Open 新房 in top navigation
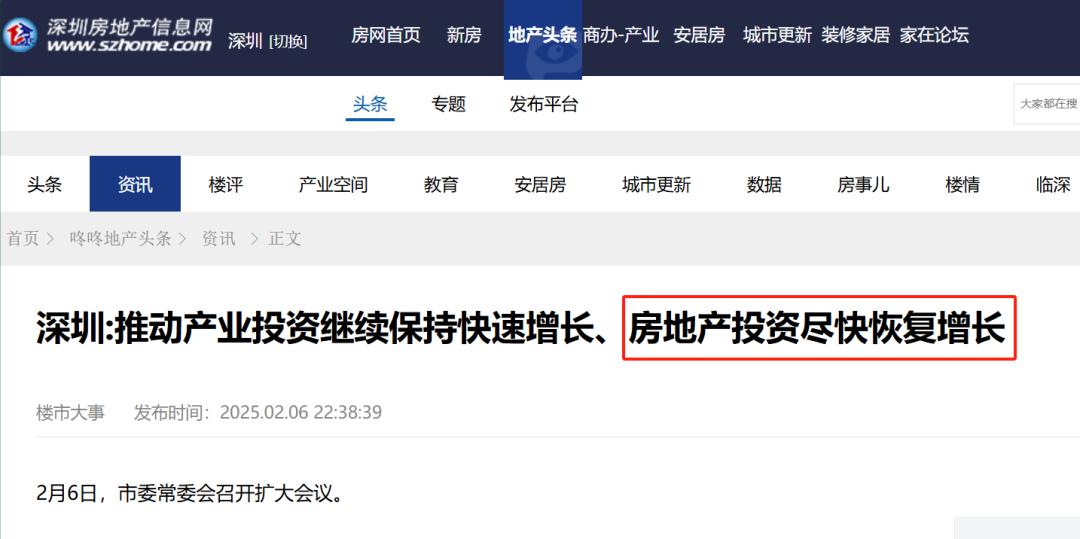 point(464,35)
